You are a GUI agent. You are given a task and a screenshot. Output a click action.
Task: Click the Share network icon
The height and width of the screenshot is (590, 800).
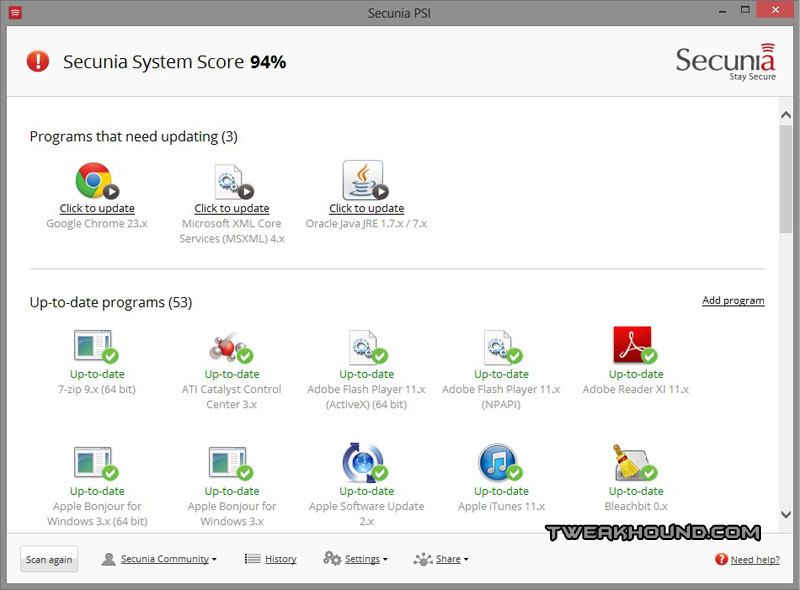click(423, 559)
